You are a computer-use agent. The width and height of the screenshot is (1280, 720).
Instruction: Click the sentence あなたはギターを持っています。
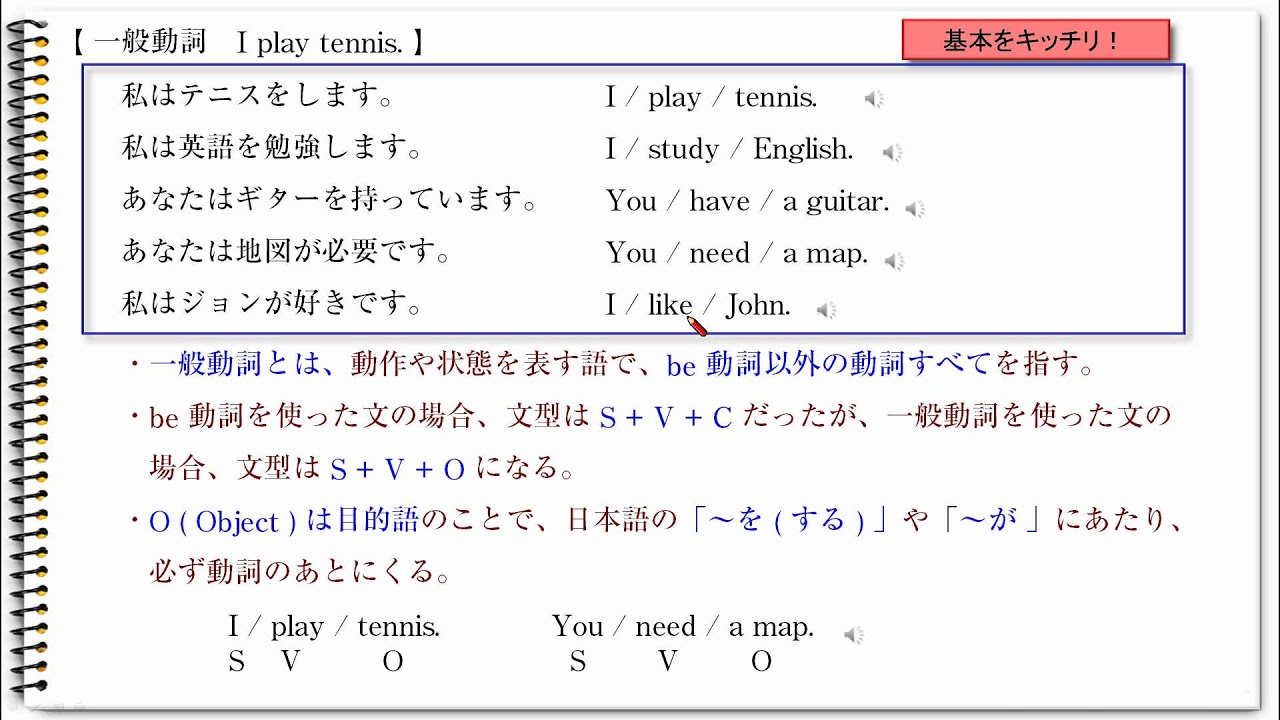pos(331,201)
